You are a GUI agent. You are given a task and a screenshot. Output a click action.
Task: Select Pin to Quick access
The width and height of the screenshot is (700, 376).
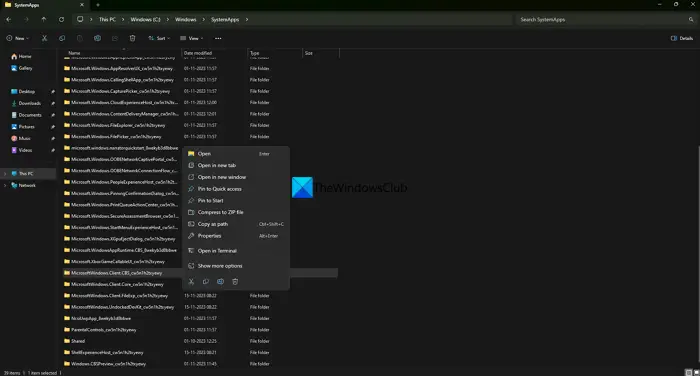click(236, 189)
